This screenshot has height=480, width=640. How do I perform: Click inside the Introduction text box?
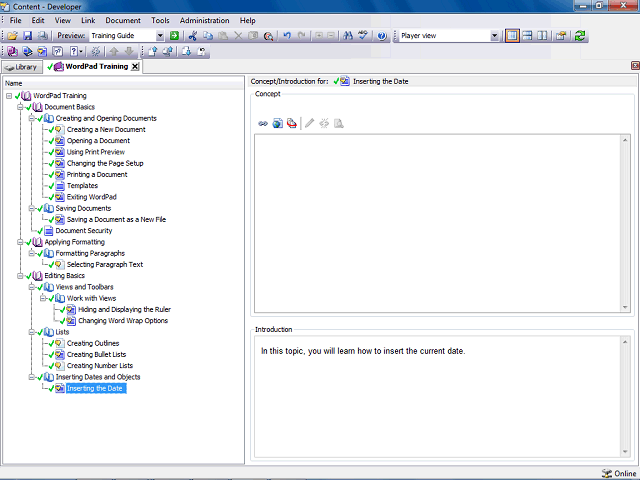[437, 396]
